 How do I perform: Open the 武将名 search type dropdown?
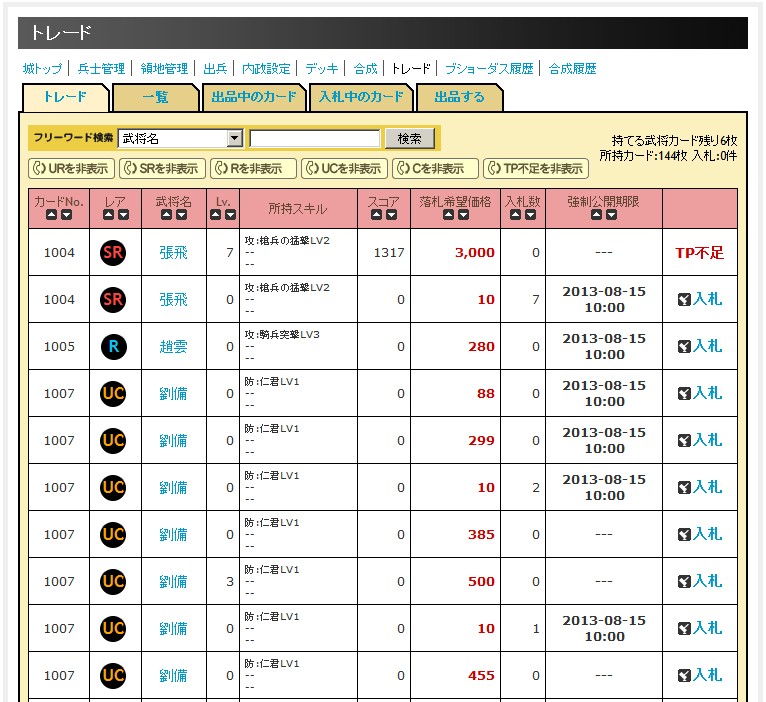pyautogui.click(x=180, y=139)
